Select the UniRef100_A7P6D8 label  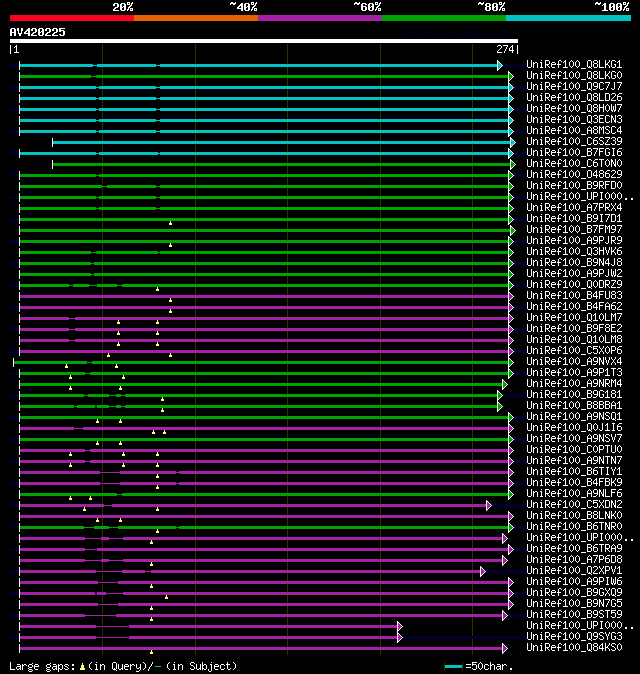click(574, 560)
